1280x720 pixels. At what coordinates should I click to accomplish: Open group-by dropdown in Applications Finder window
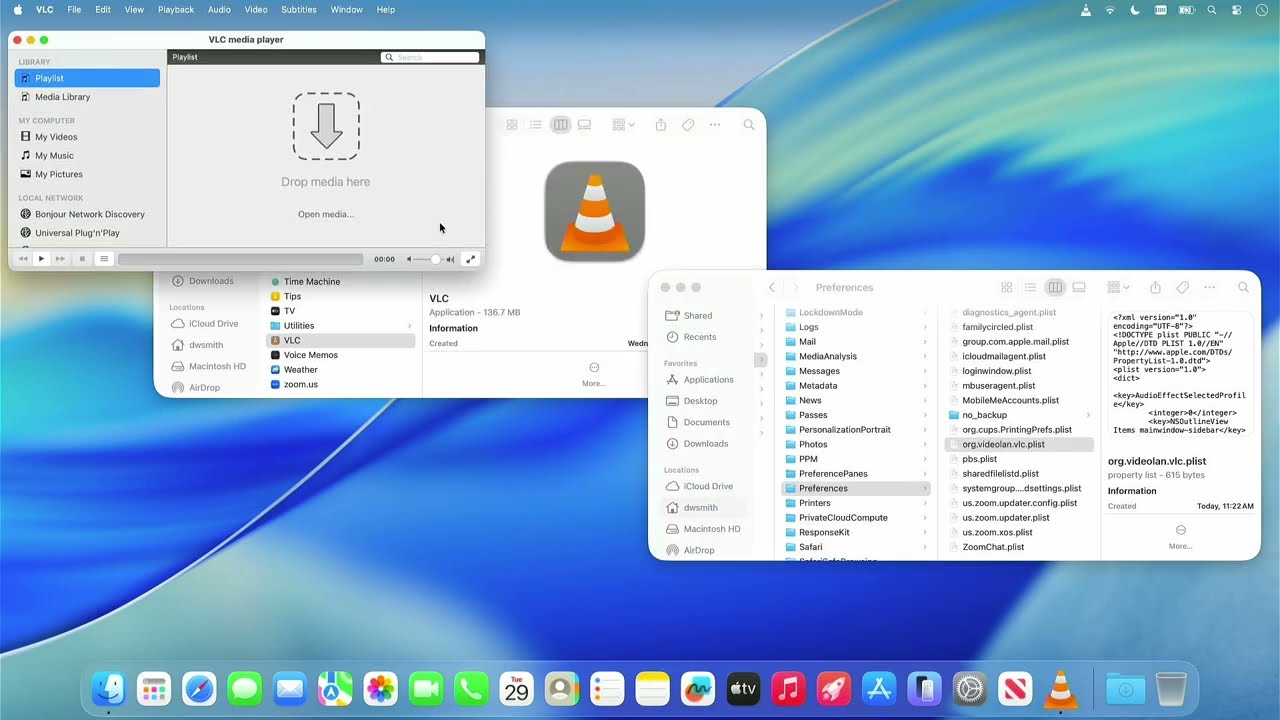(623, 125)
